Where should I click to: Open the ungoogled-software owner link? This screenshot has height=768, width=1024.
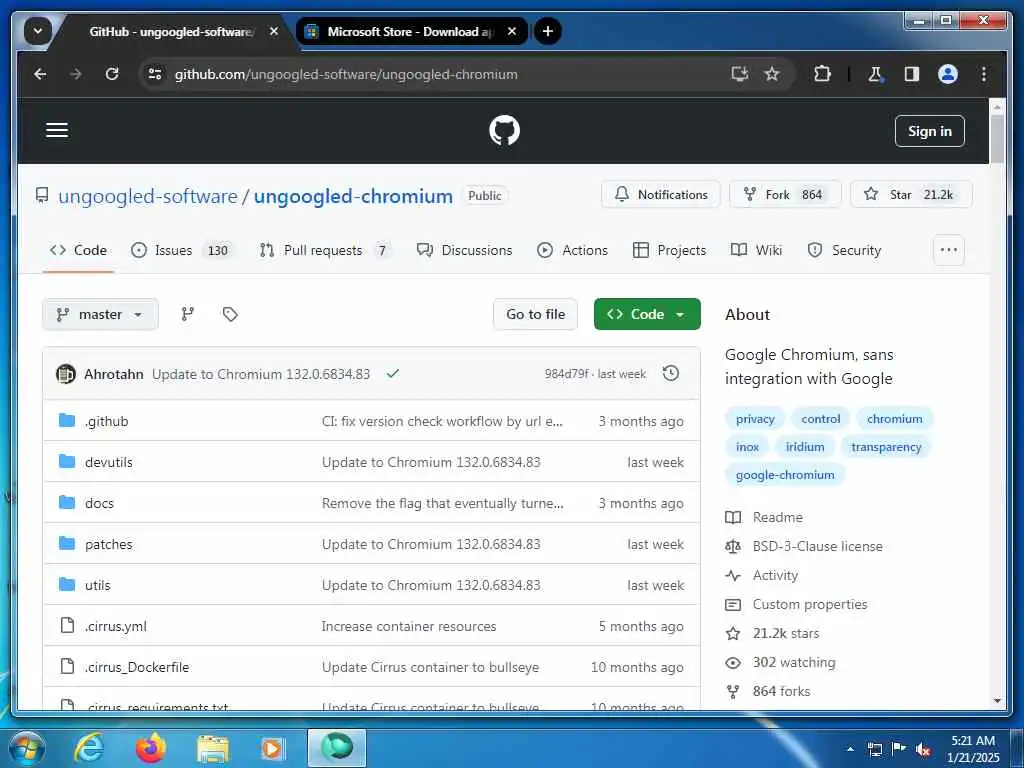tap(148, 196)
